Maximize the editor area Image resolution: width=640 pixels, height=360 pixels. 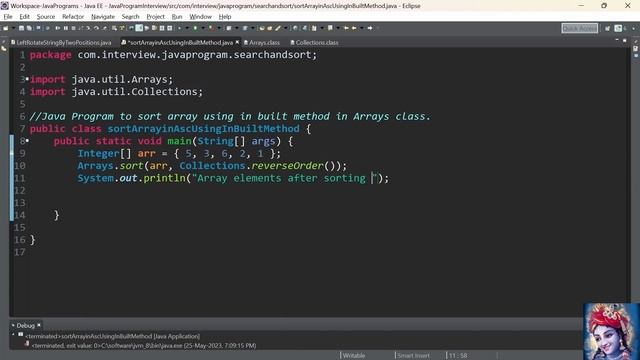pos(624,40)
